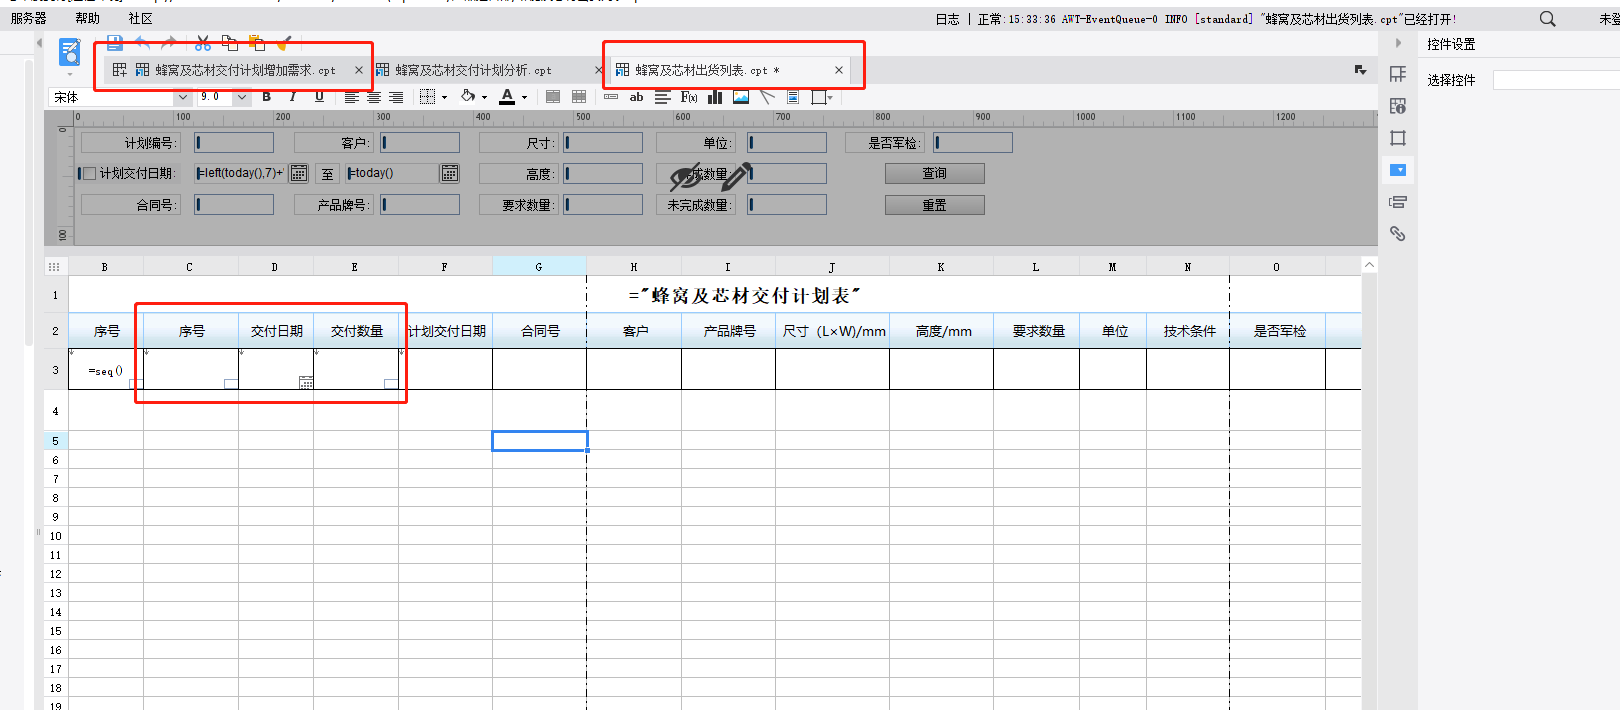The image size is (1620, 710).
Task: Click the calendar icon beside left(today(),7) field
Action: coord(298,173)
